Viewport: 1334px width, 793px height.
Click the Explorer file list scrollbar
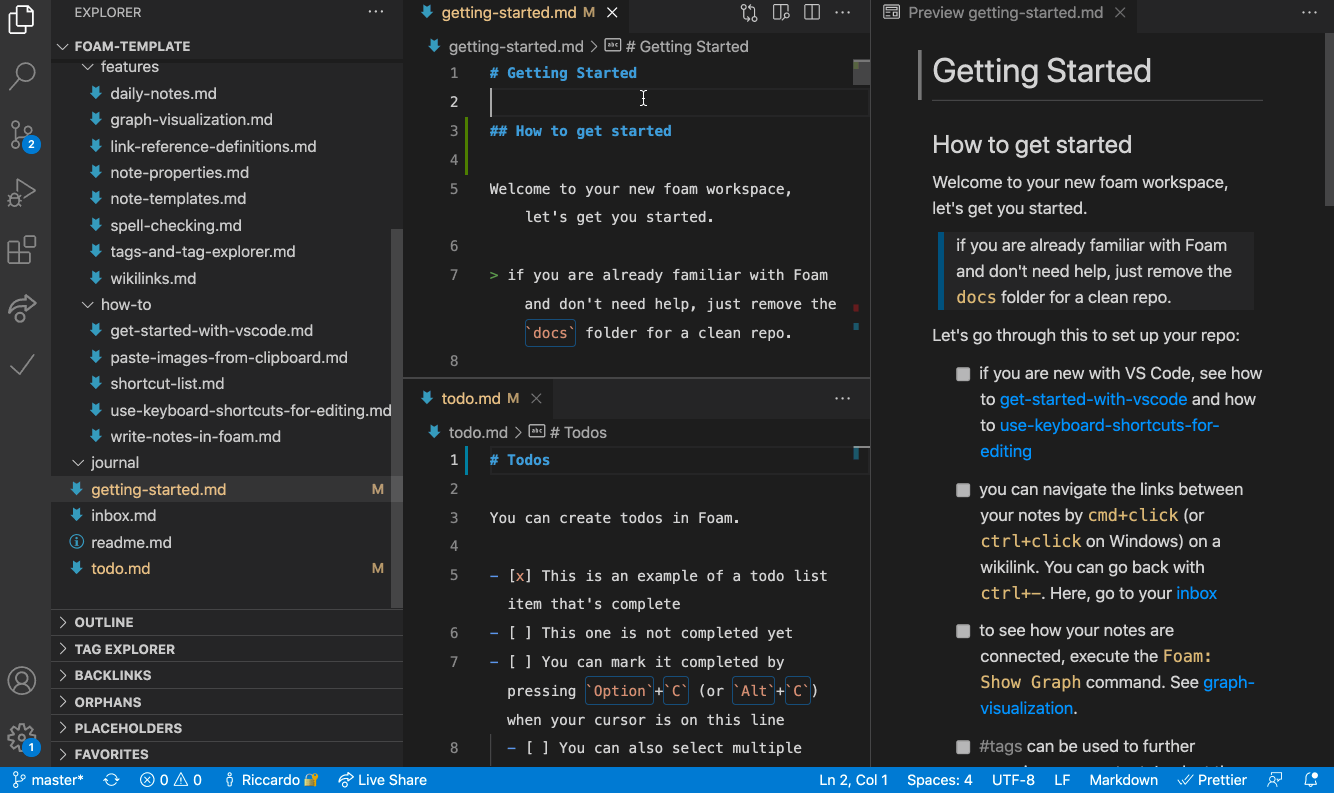tap(397, 418)
